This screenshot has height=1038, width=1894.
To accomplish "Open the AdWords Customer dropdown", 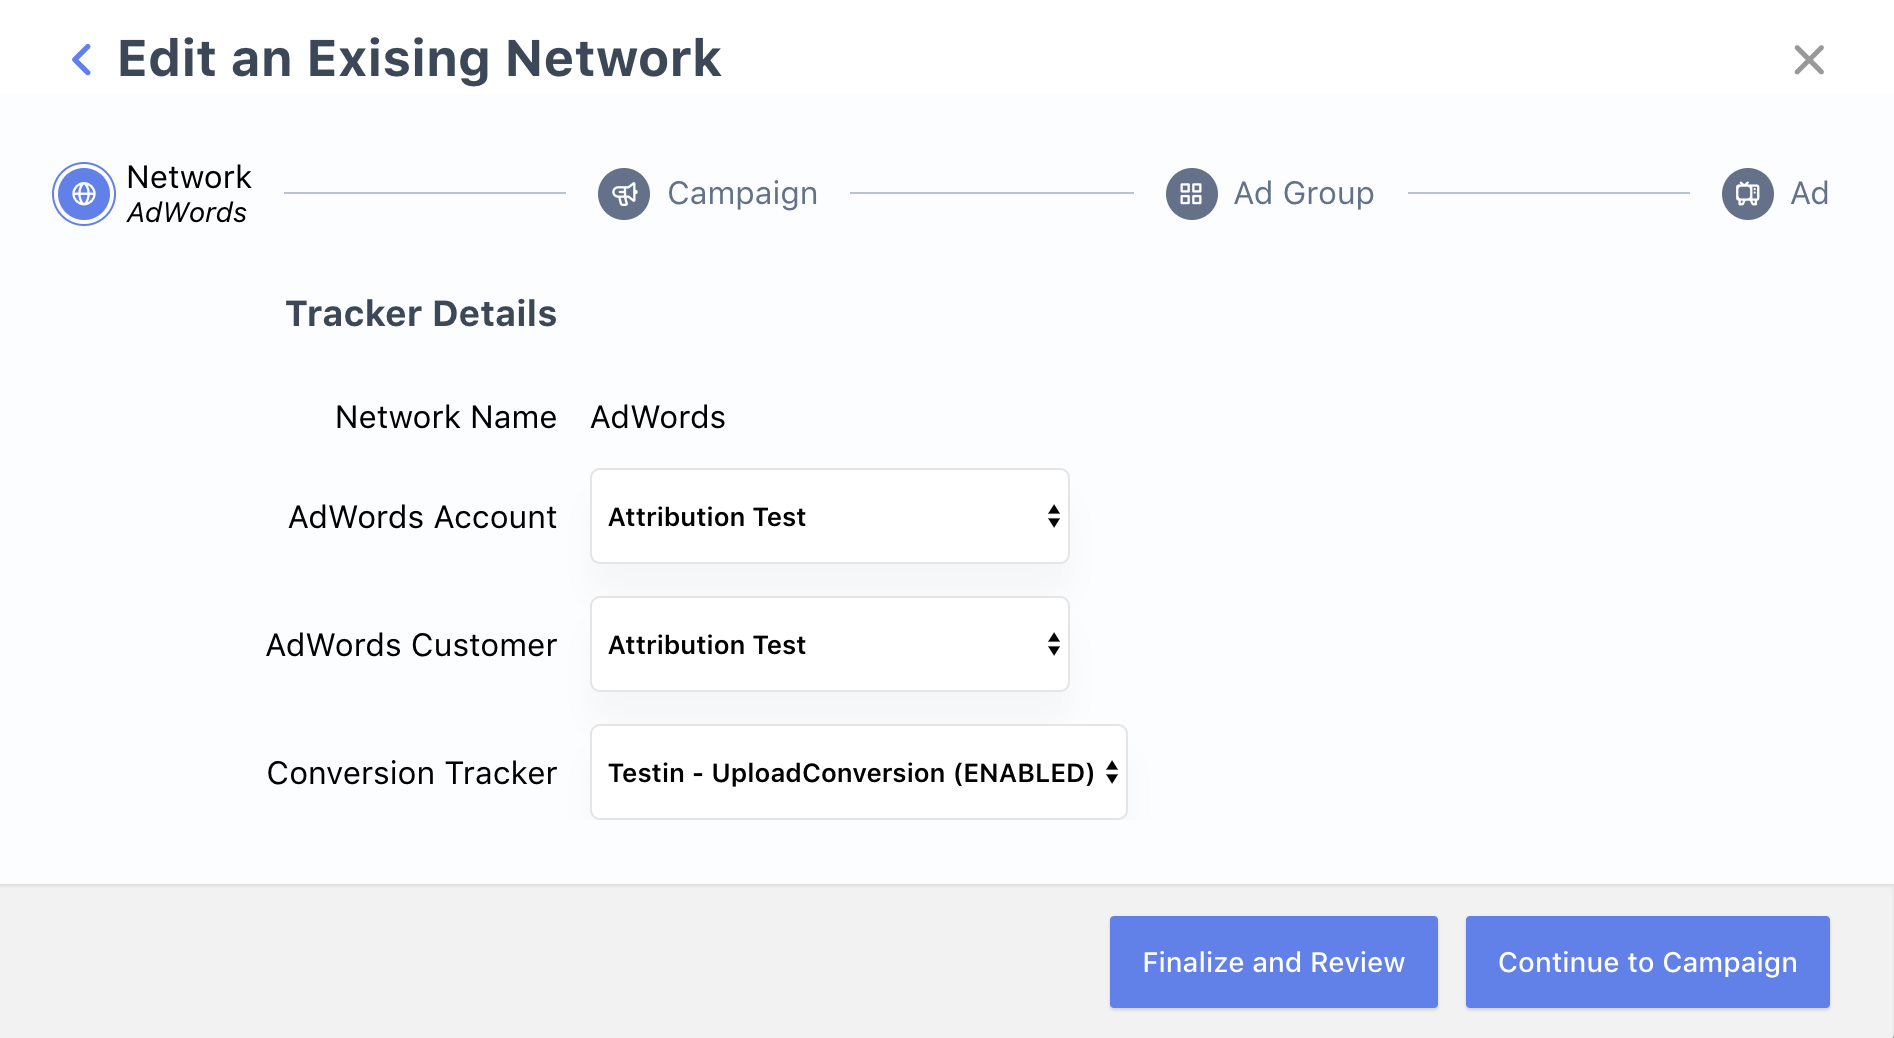I will [830, 644].
